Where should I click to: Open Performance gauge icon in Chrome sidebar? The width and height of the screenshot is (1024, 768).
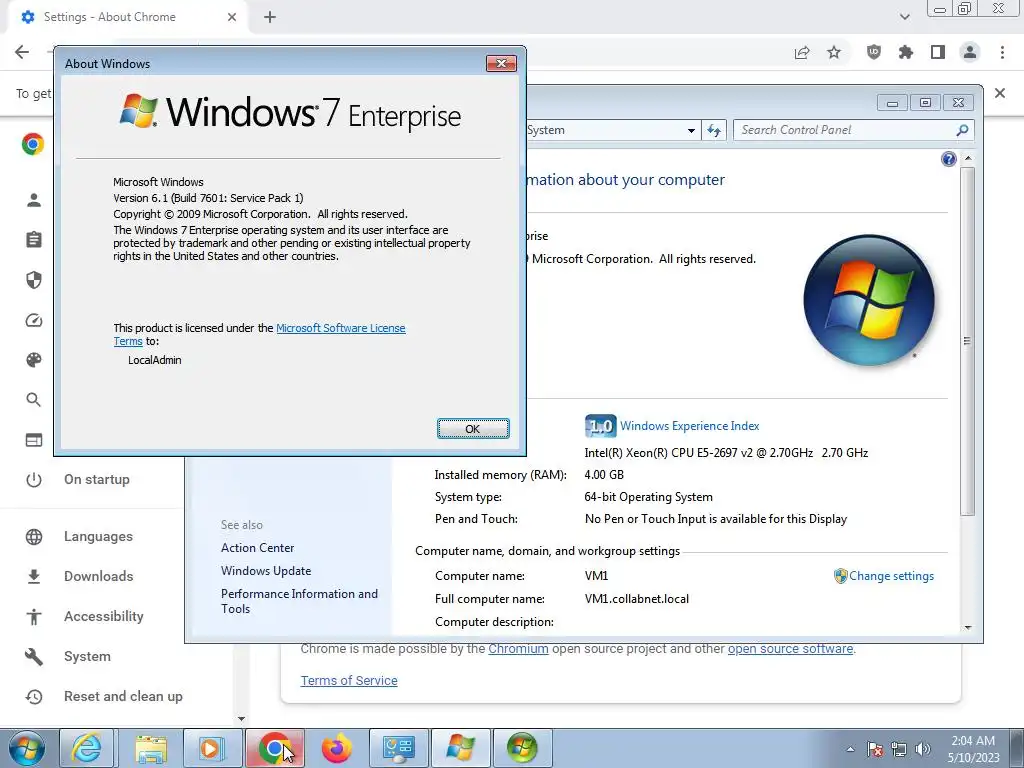click(x=34, y=320)
